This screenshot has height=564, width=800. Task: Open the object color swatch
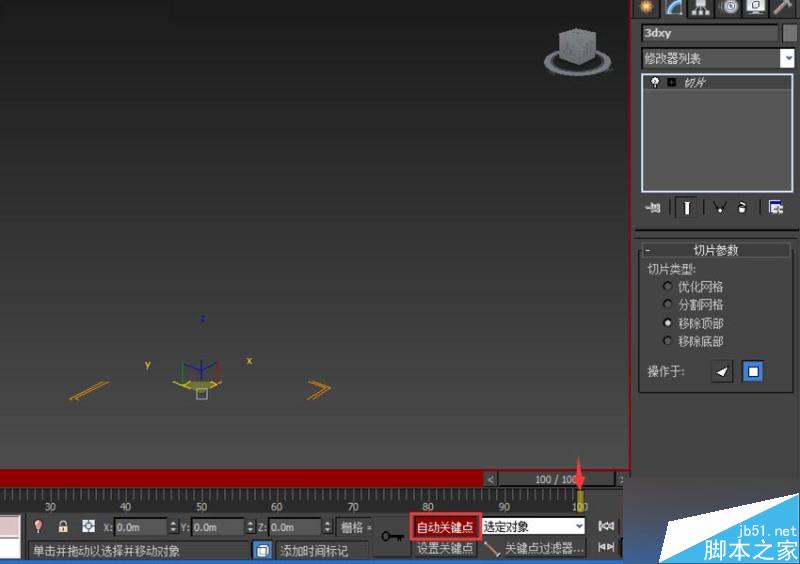pyautogui.click(x=789, y=33)
